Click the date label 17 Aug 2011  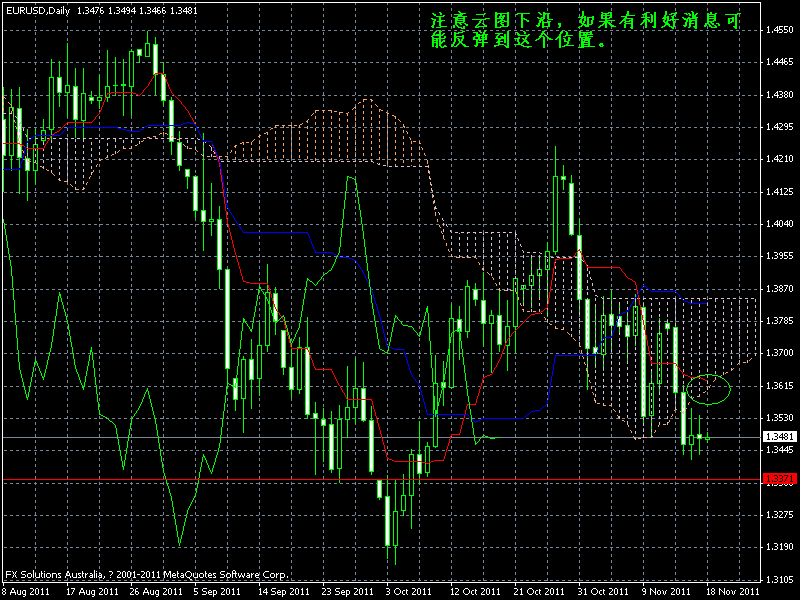click(x=92, y=592)
